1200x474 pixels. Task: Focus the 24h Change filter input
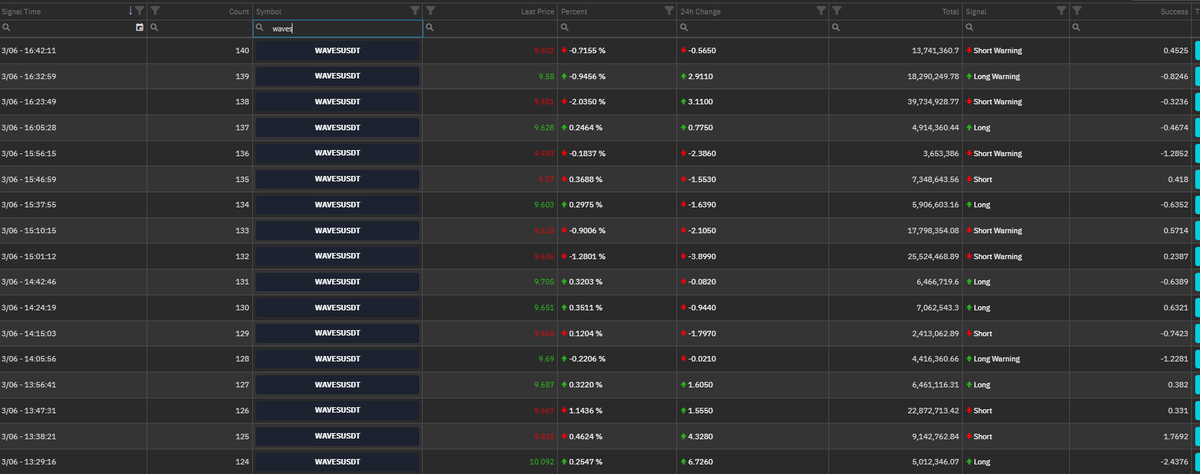(x=752, y=28)
